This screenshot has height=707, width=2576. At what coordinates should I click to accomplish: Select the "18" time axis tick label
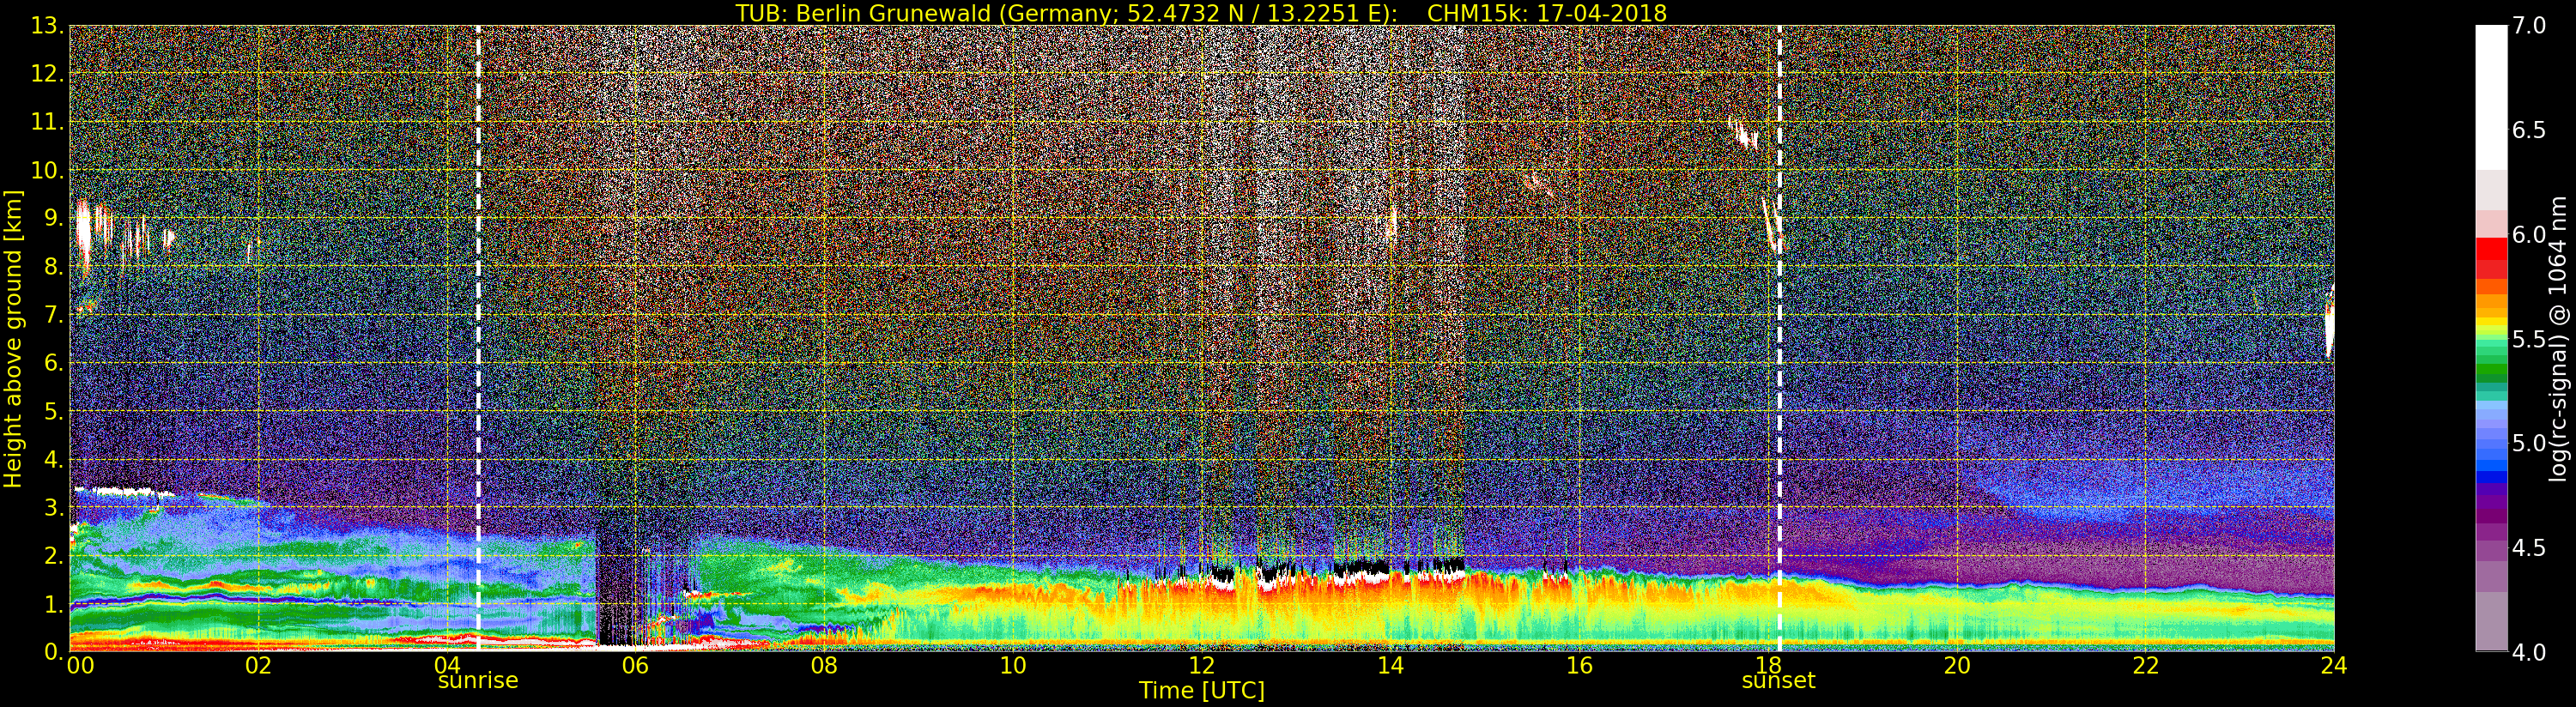pos(1768,666)
